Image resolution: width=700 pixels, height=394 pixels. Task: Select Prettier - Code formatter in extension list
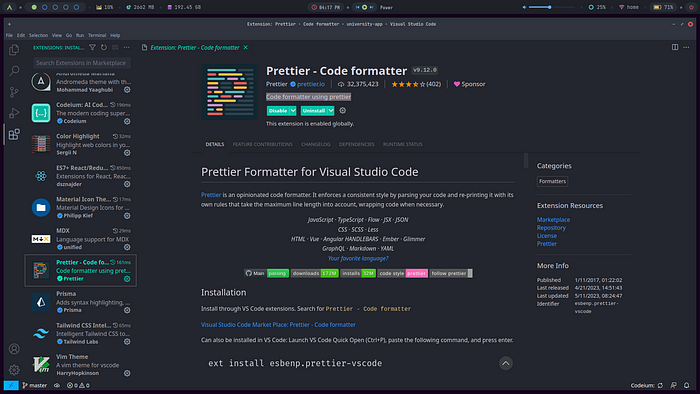80,270
